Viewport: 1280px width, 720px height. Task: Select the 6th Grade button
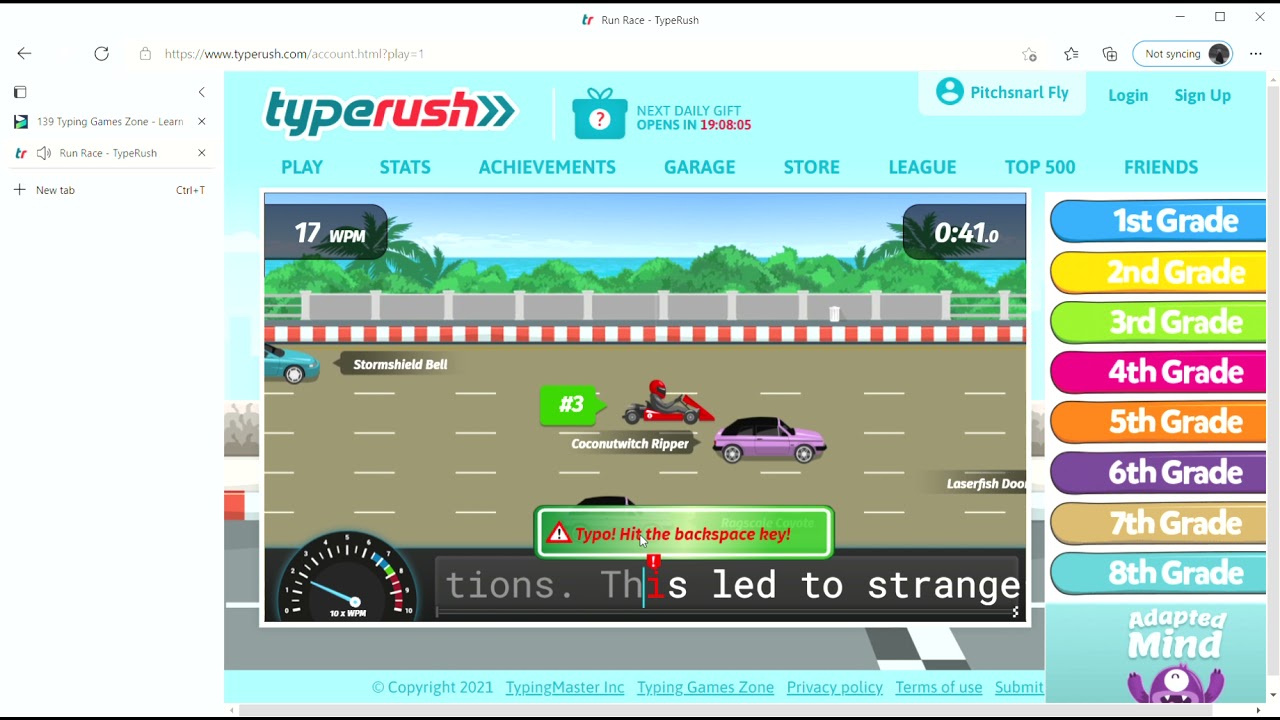tap(1158, 472)
